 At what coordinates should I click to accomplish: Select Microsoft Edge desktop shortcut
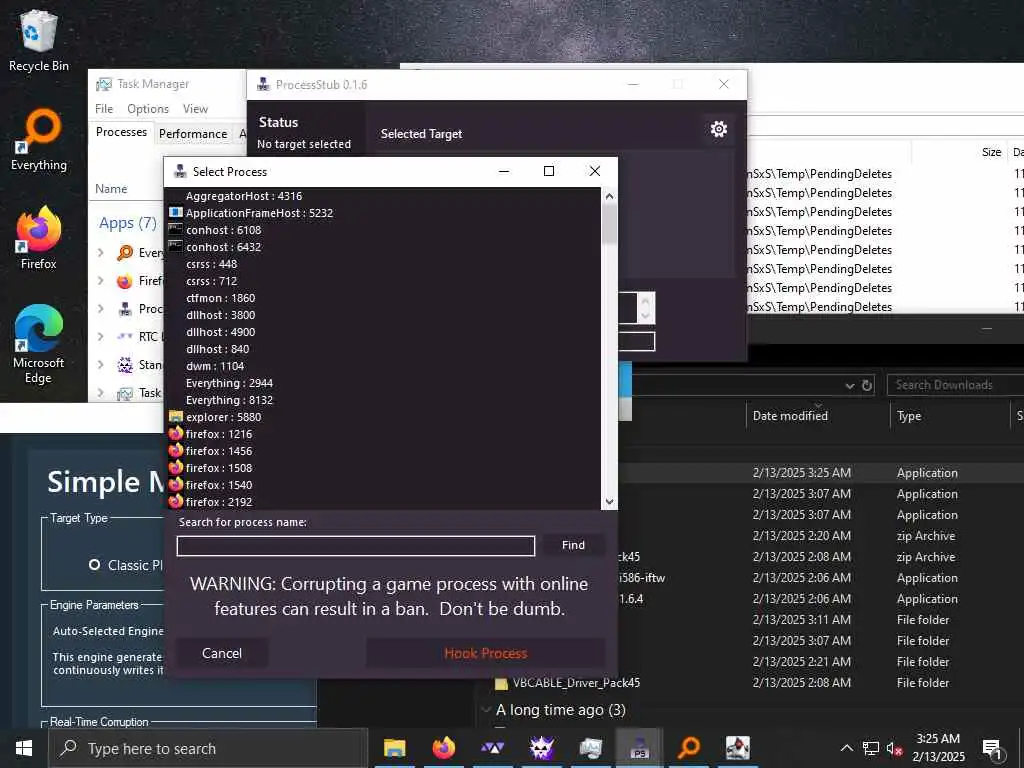point(39,344)
